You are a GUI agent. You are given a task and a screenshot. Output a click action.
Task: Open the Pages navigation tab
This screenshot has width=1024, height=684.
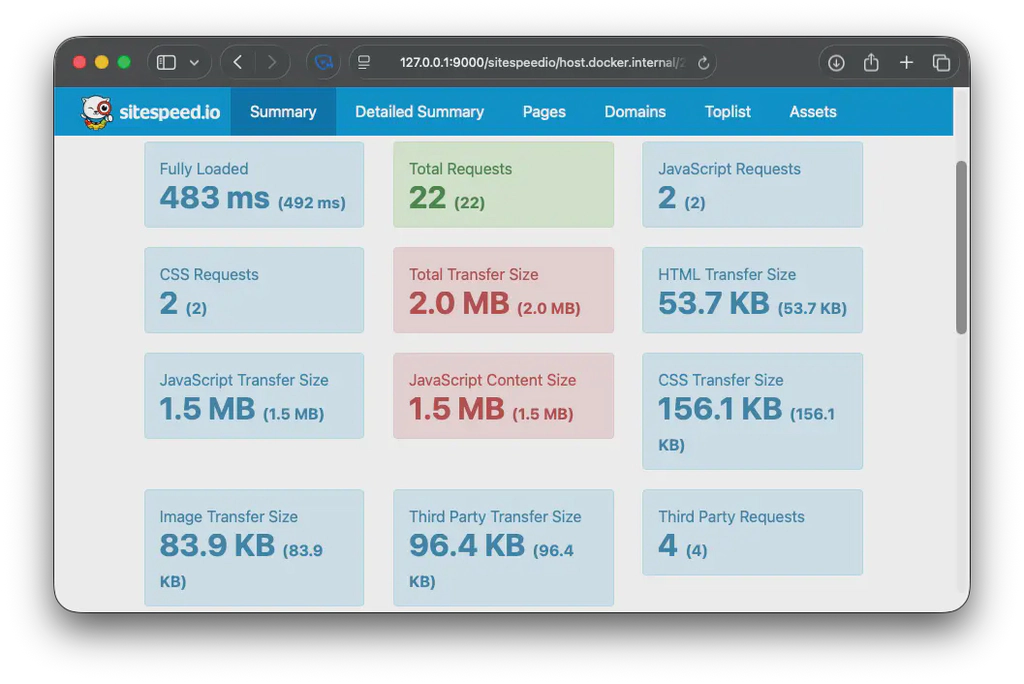[544, 111]
